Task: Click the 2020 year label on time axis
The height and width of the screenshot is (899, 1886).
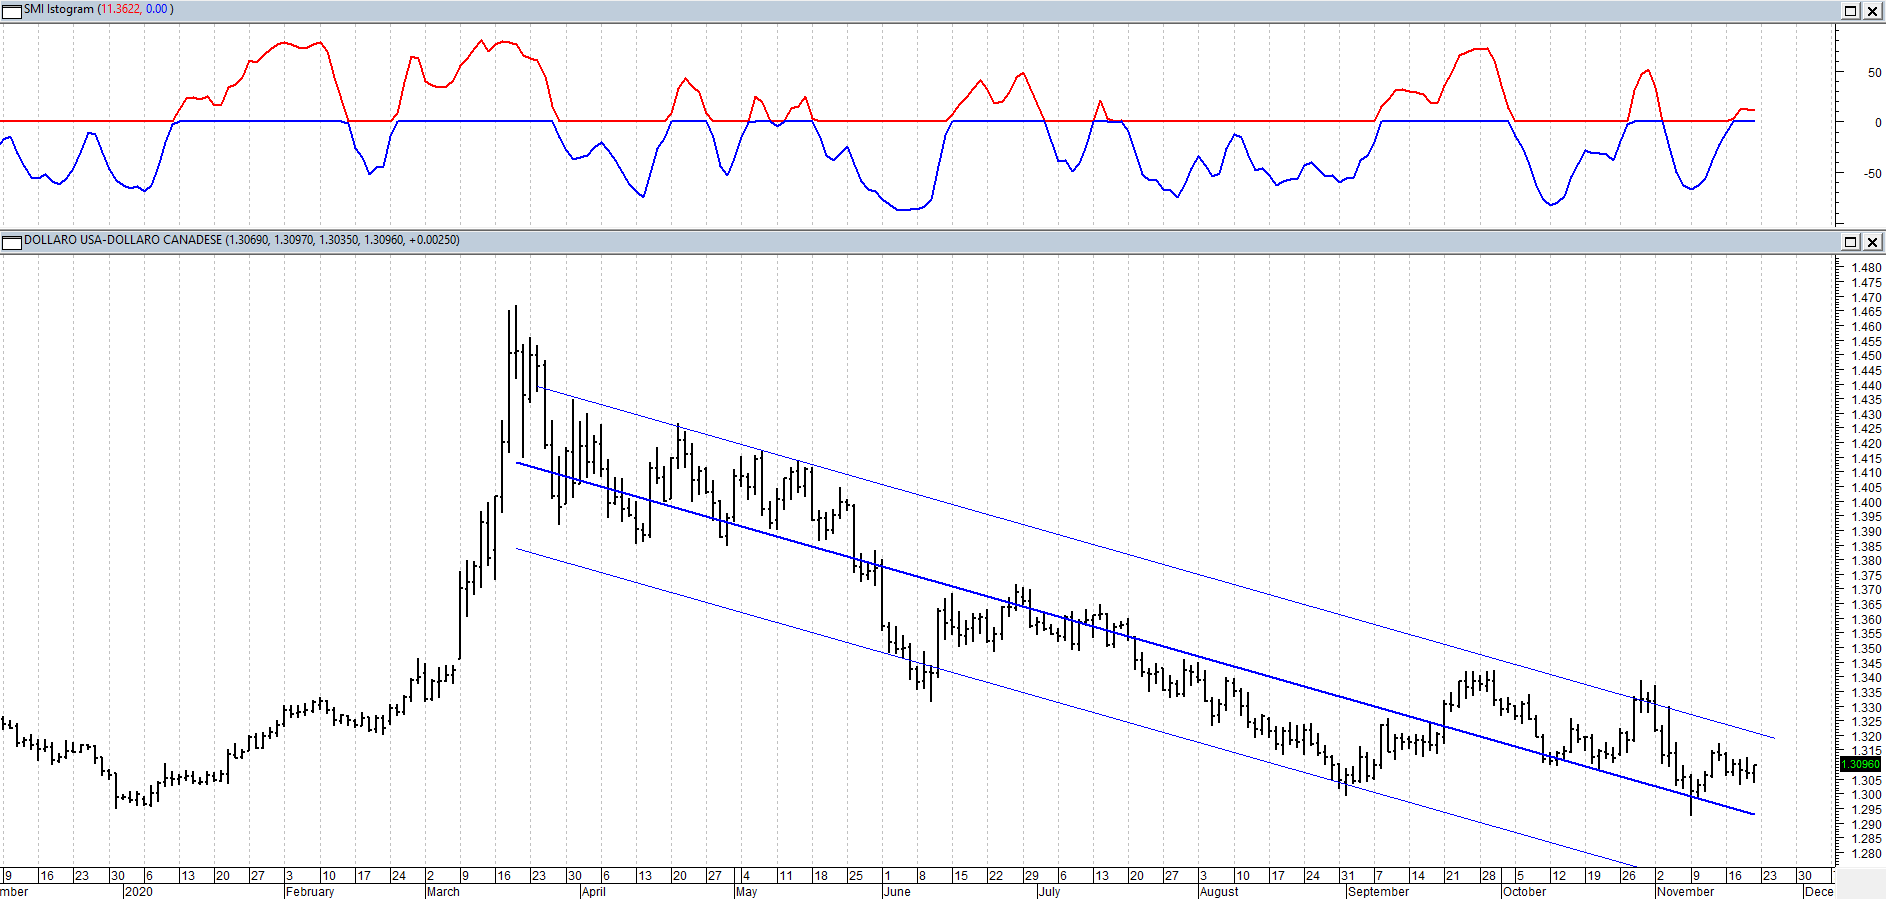Action: [138, 891]
